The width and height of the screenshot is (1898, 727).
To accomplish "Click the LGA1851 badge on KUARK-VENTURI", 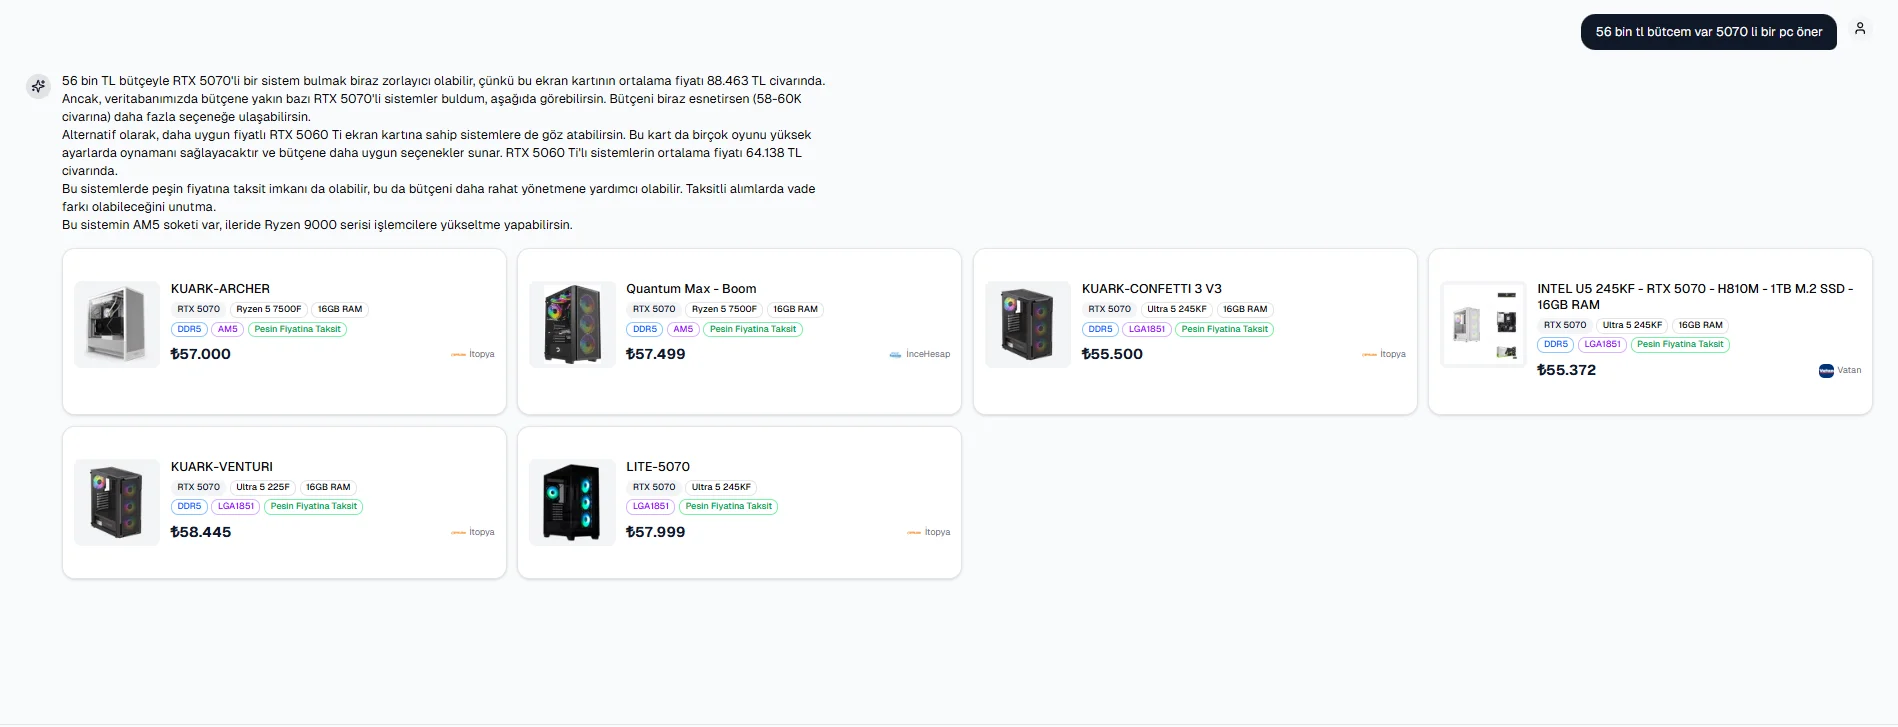I will tap(236, 506).
